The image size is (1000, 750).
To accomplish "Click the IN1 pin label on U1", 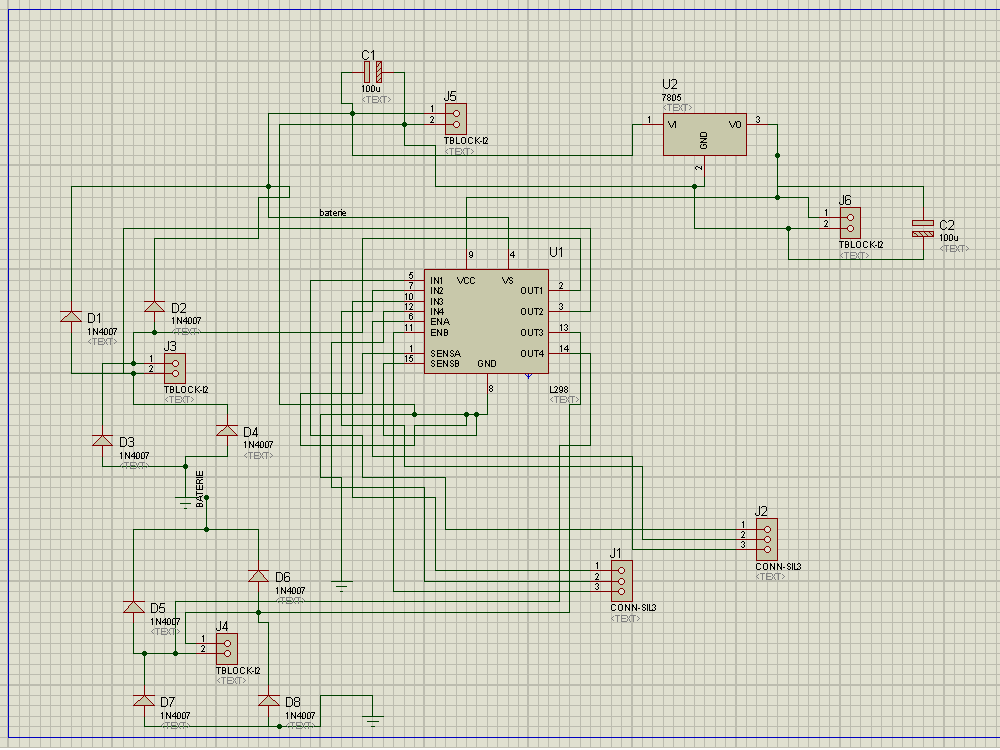I will 437,281.
